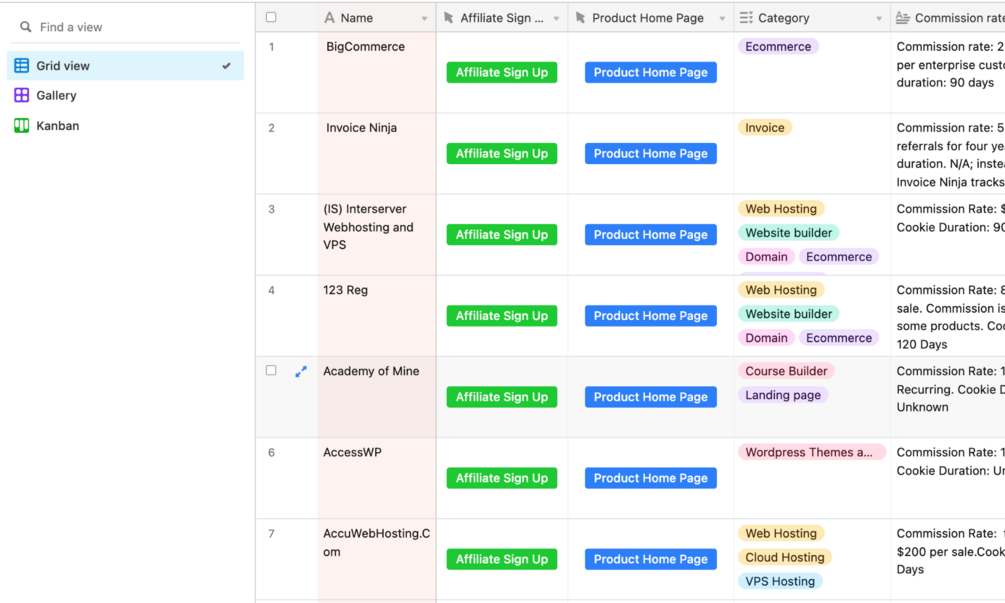Viewport: 1005px width, 603px height.
Task: Click the Commission rate cell for Invoice Ninja
Action: point(948,154)
